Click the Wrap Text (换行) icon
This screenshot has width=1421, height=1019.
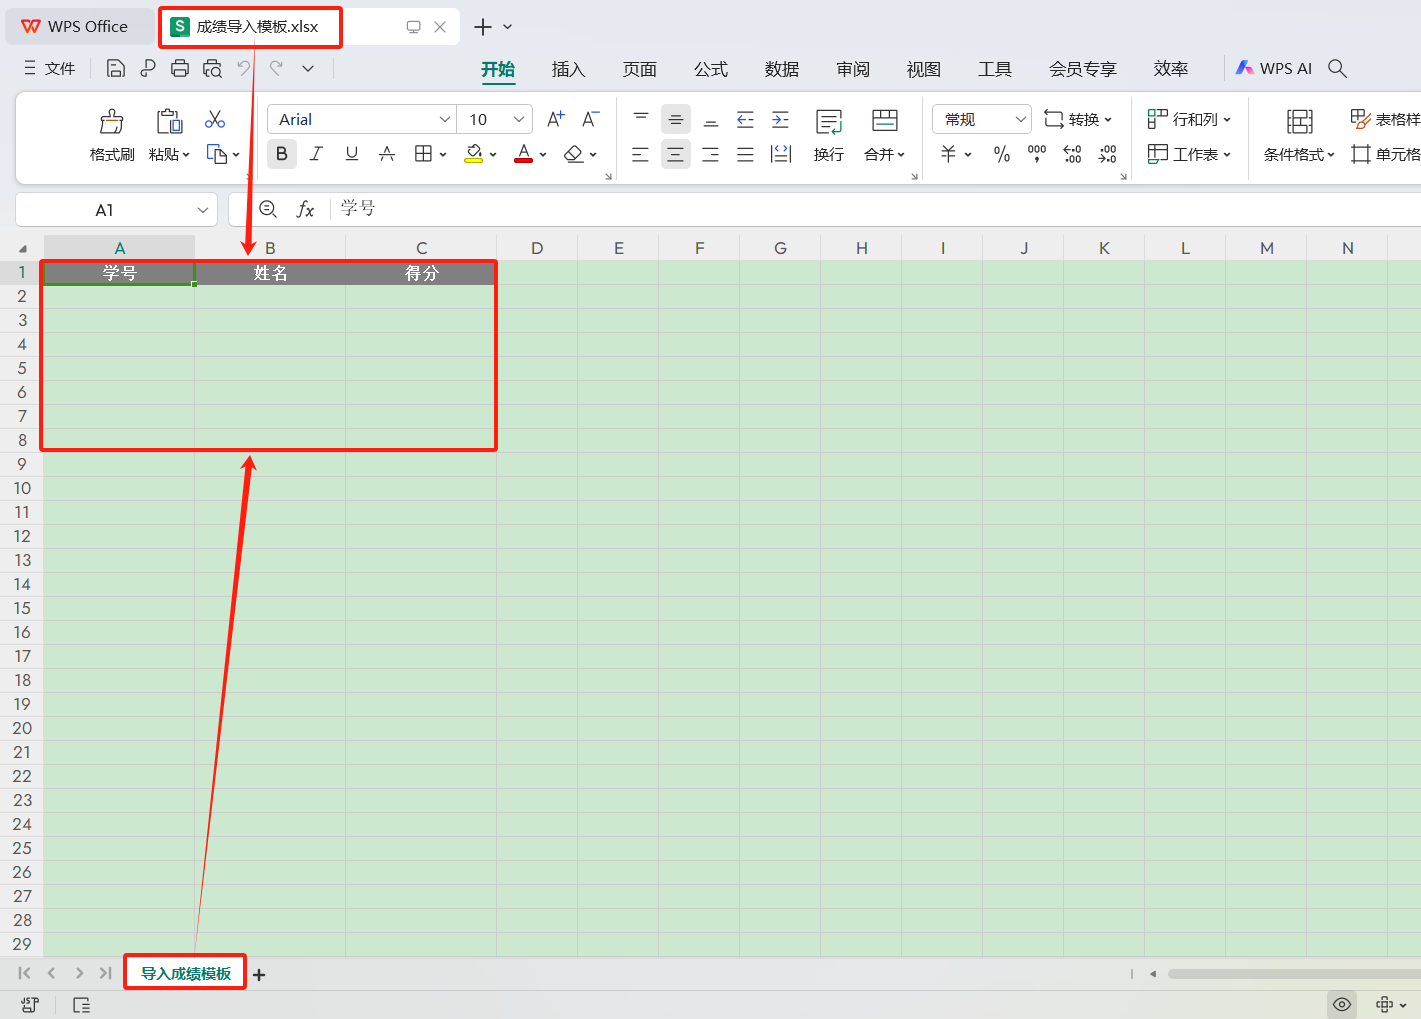coord(828,122)
